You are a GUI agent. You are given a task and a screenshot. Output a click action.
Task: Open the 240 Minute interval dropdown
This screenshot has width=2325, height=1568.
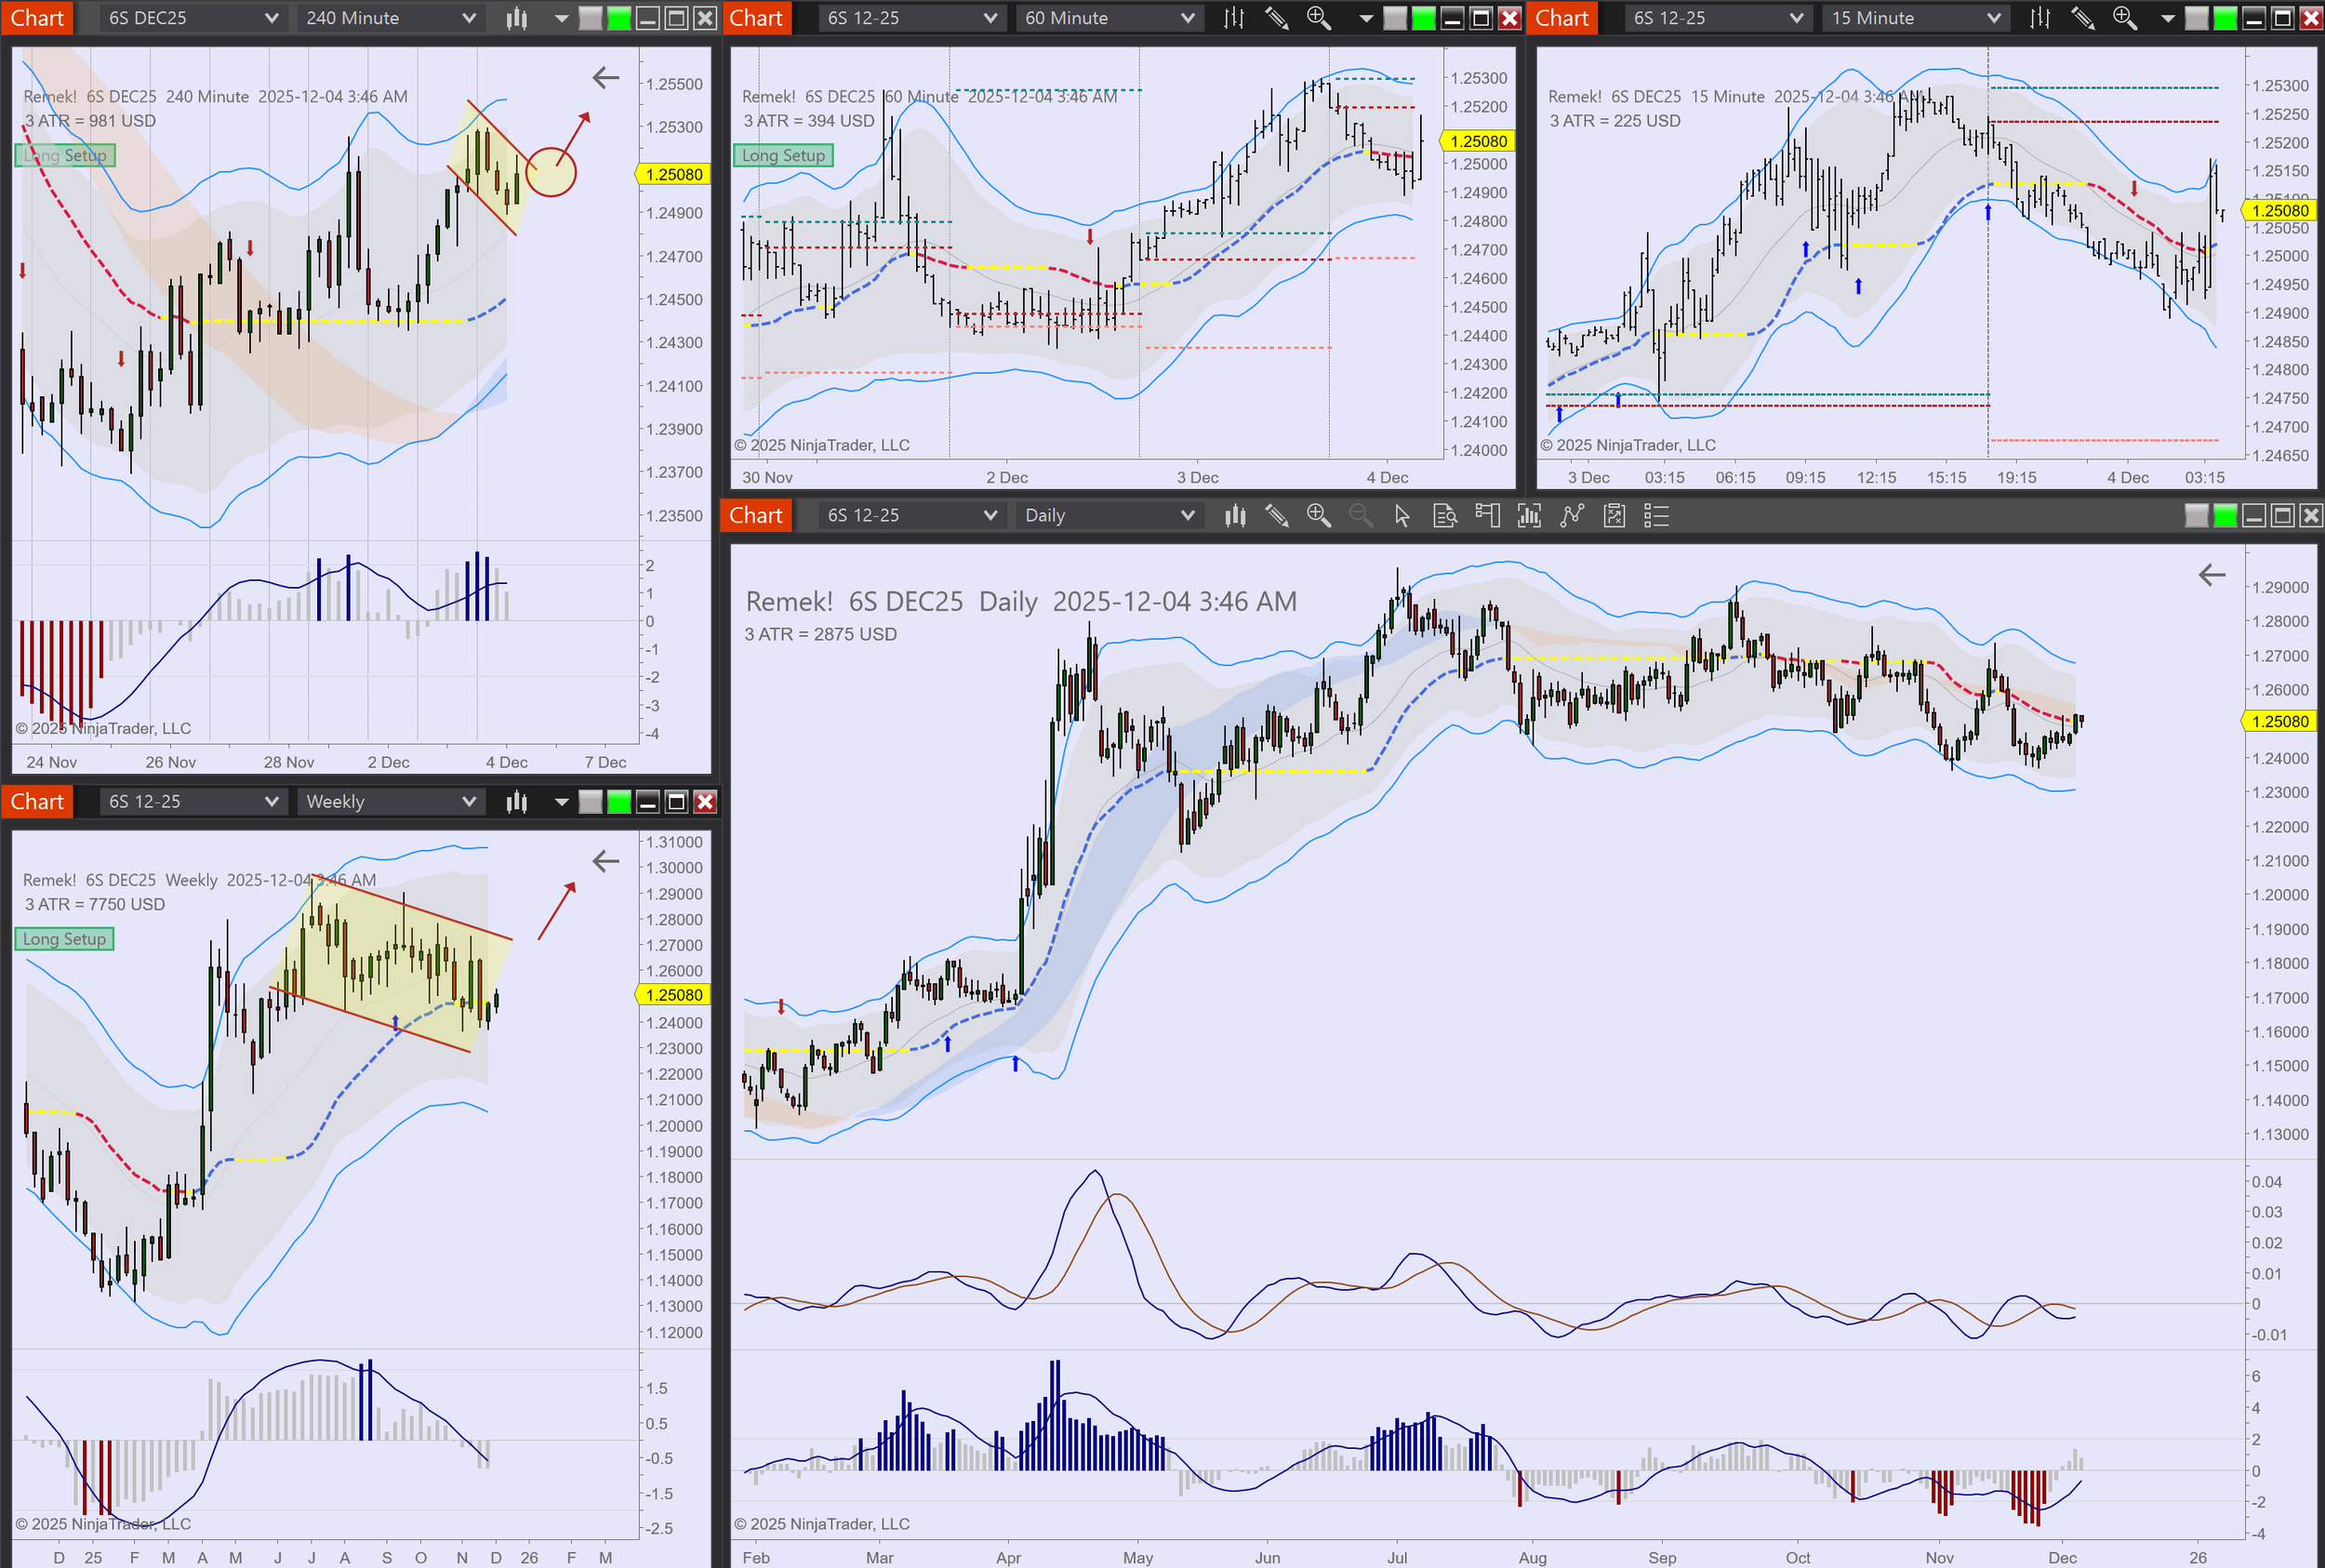coord(390,18)
